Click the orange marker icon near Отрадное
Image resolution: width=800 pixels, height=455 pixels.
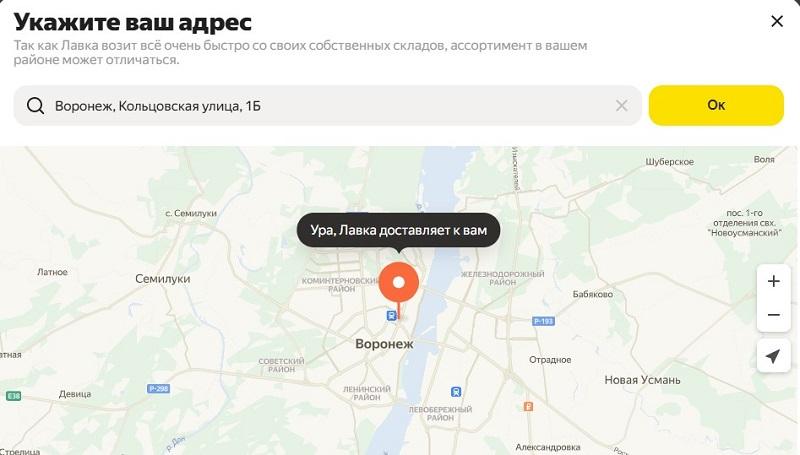tap(528, 407)
